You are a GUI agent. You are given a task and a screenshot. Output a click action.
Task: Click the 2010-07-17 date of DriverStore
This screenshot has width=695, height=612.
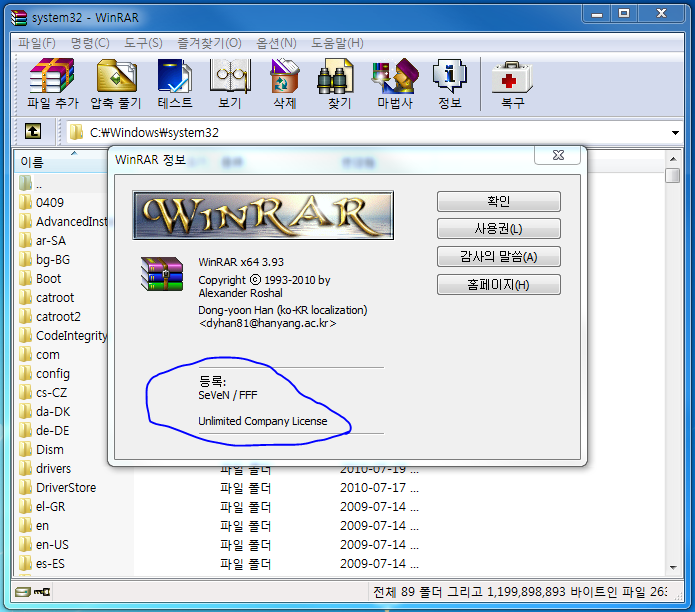(x=379, y=487)
